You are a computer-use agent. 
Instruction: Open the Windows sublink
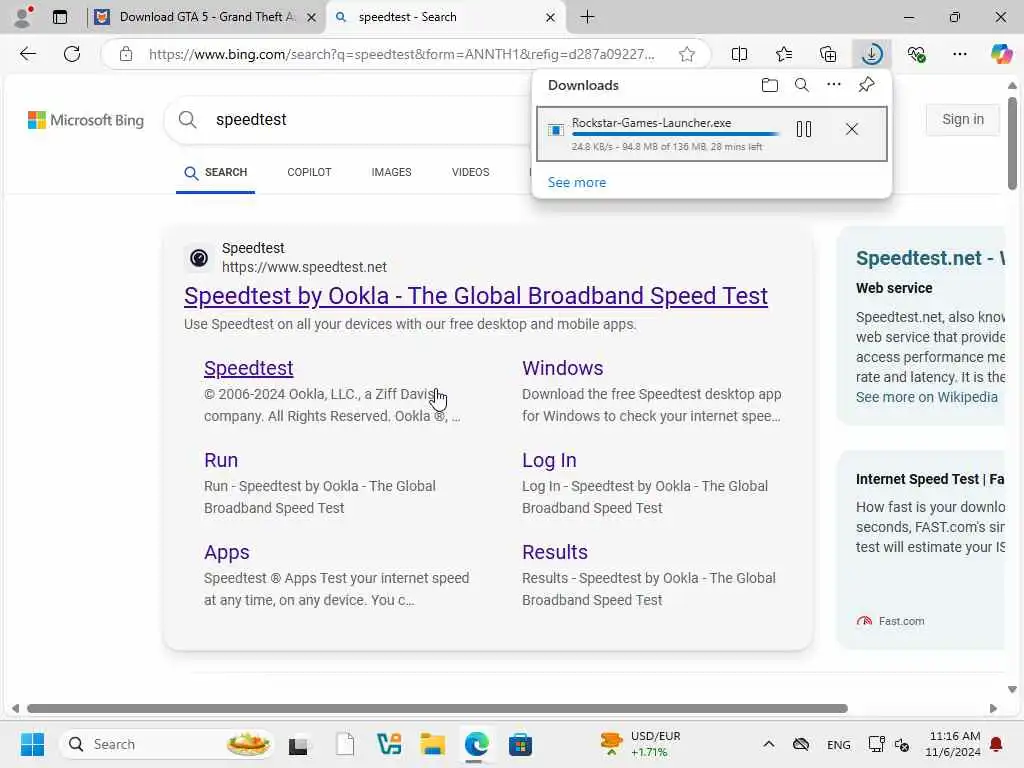click(562, 368)
